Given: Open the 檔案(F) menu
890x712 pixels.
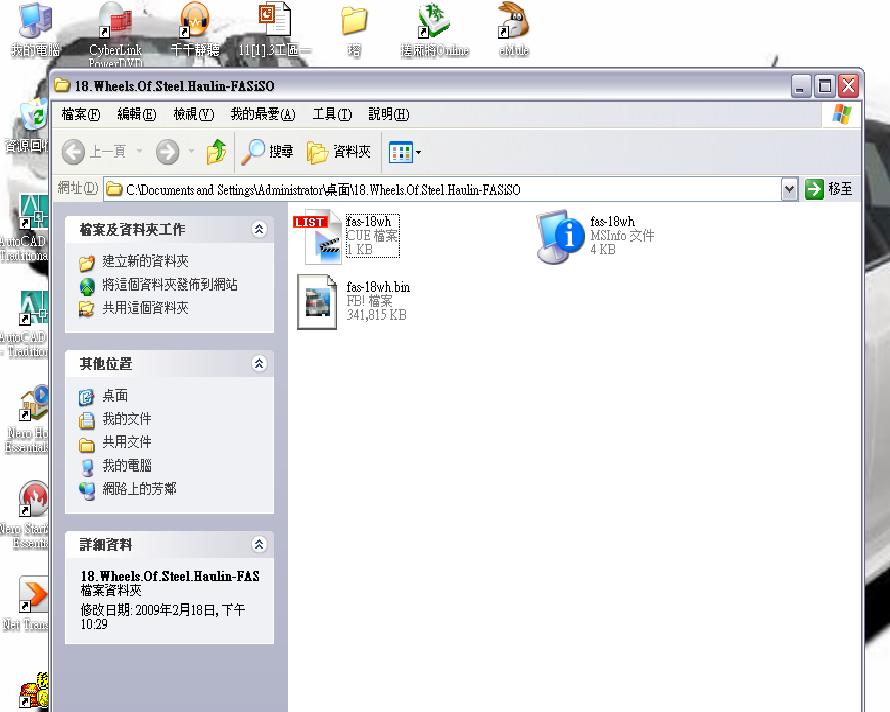Looking at the screenshot, I should (81, 114).
